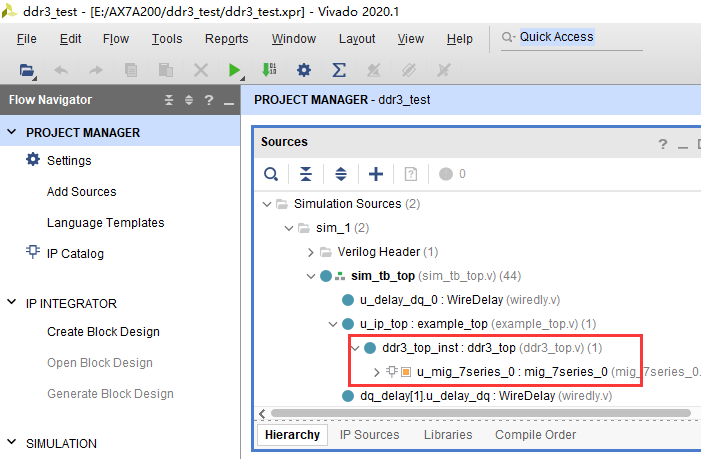Viewport: 701px width, 459px height.
Task: Collapse the IP INTEGRATOR section
Action: click(12, 302)
